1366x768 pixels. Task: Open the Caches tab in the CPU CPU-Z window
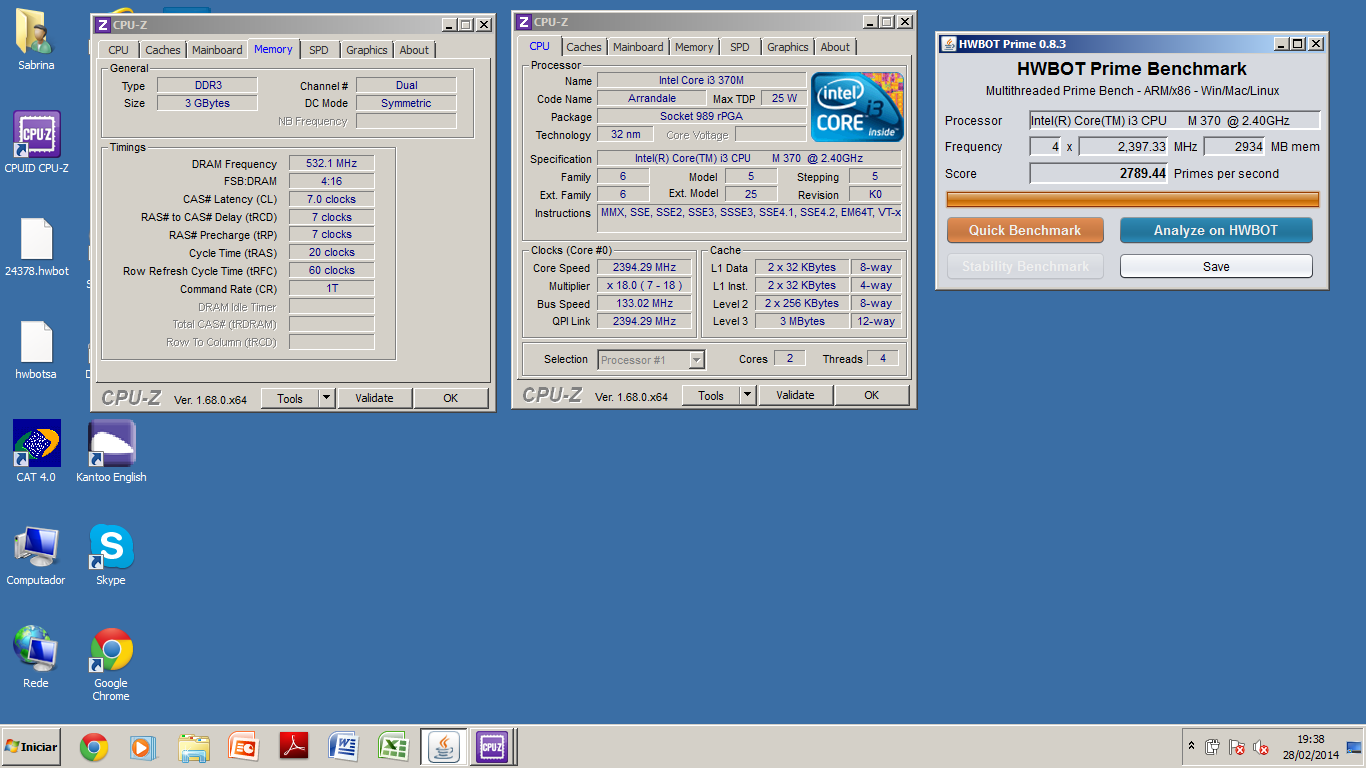tap(584, 47)
